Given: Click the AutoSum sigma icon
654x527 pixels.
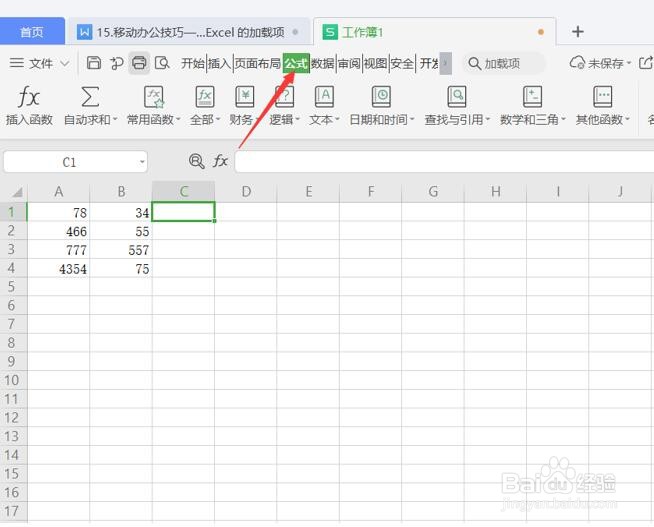Looking at the screenshot, I should point(90,97).
